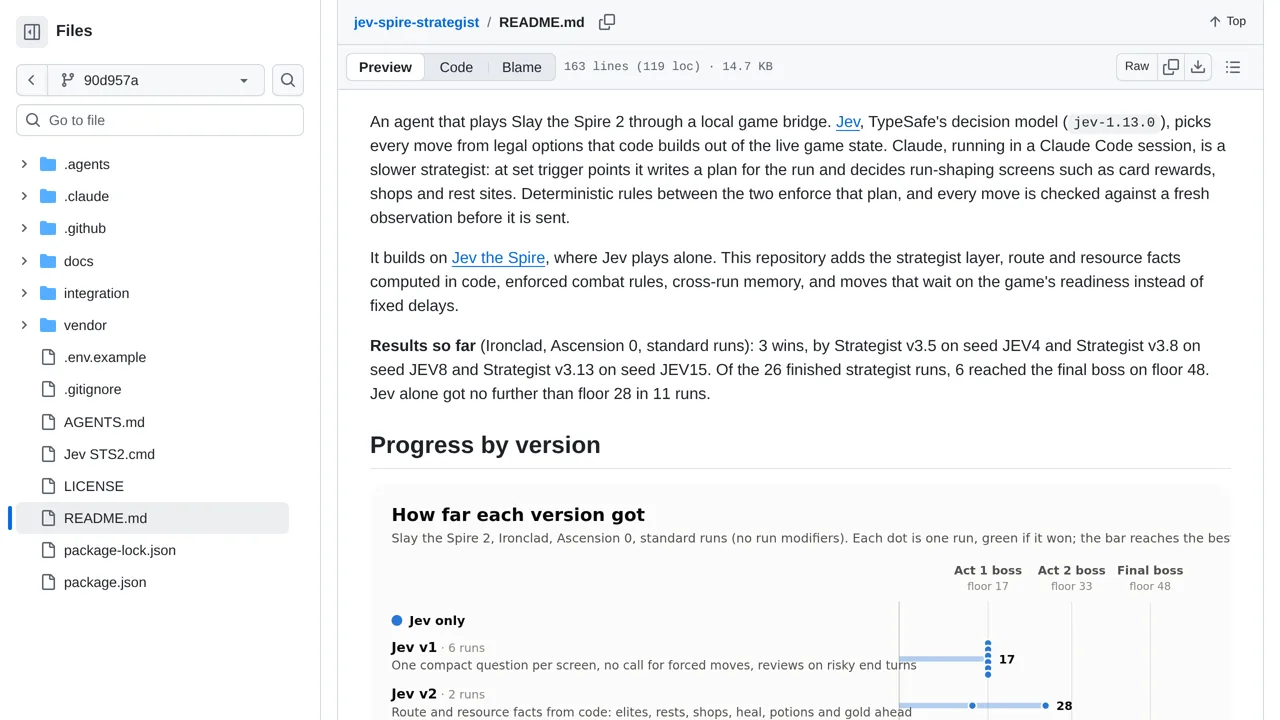Expand the .claude folder chevron
Screen dimensions: 1280x720
(x=24, y=196)
